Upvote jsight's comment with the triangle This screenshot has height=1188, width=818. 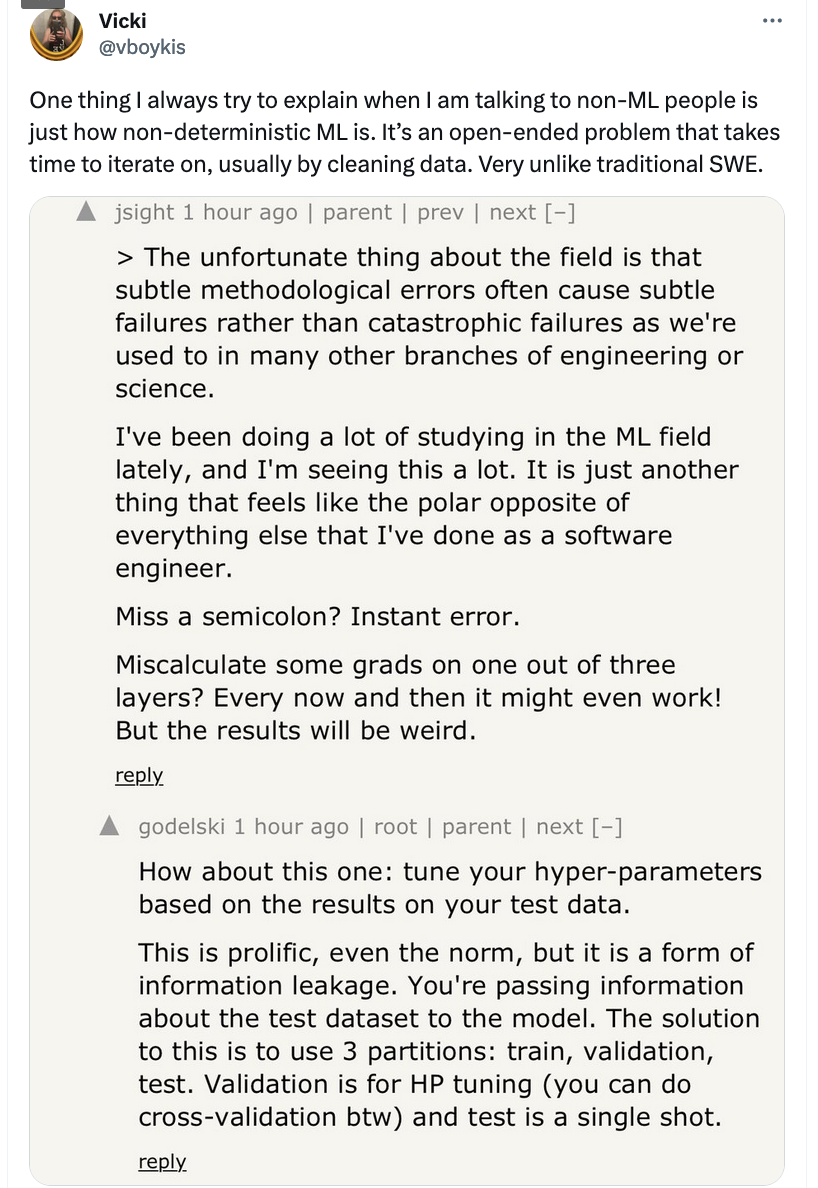(86, 211)
